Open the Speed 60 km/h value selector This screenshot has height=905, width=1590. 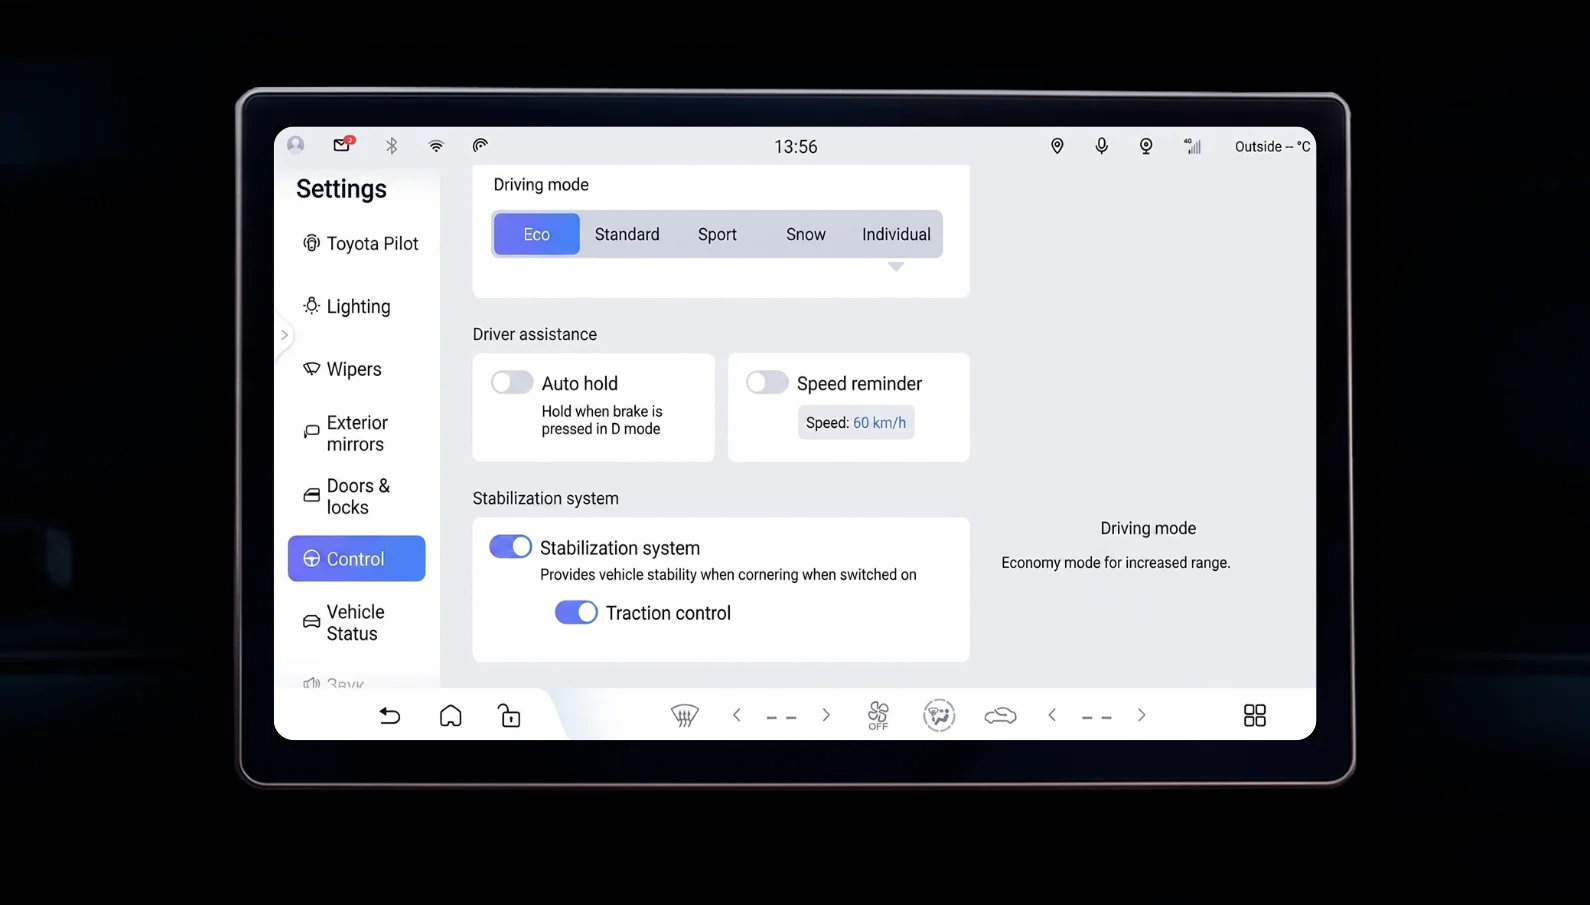tap(856, 422)
